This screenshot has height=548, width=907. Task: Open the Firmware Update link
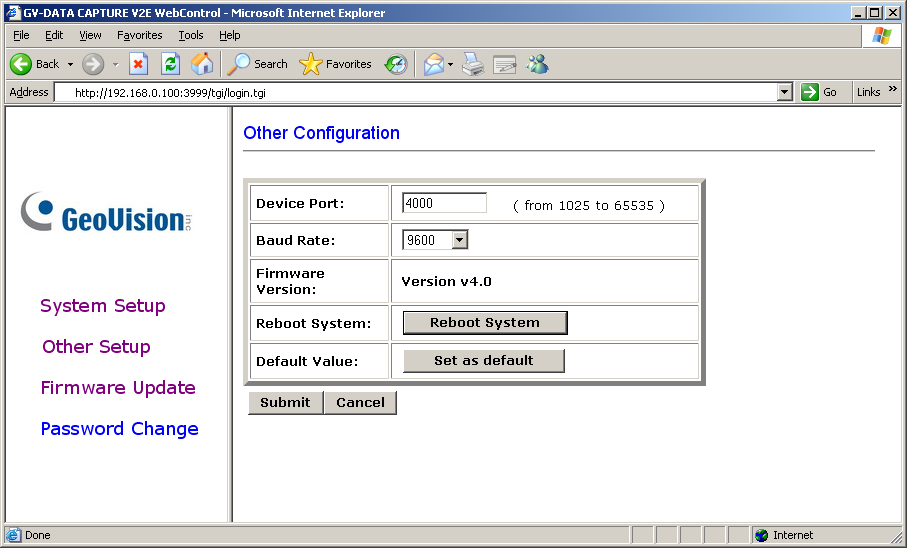pos(118,388)
